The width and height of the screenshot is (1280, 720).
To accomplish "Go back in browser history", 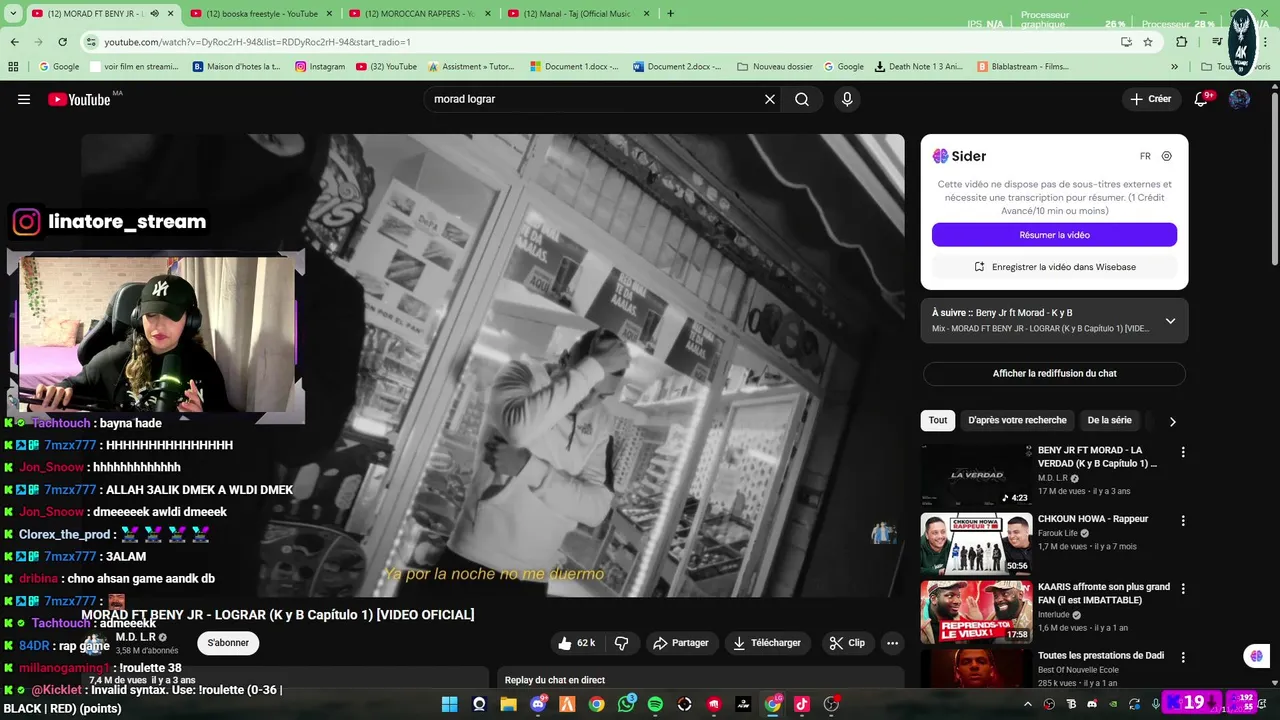I will [14, 42].
